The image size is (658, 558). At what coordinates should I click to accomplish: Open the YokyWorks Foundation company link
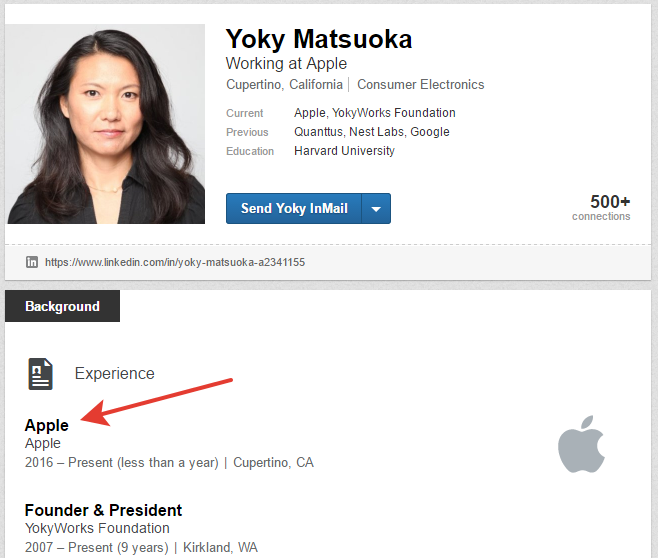click(97, 528)
